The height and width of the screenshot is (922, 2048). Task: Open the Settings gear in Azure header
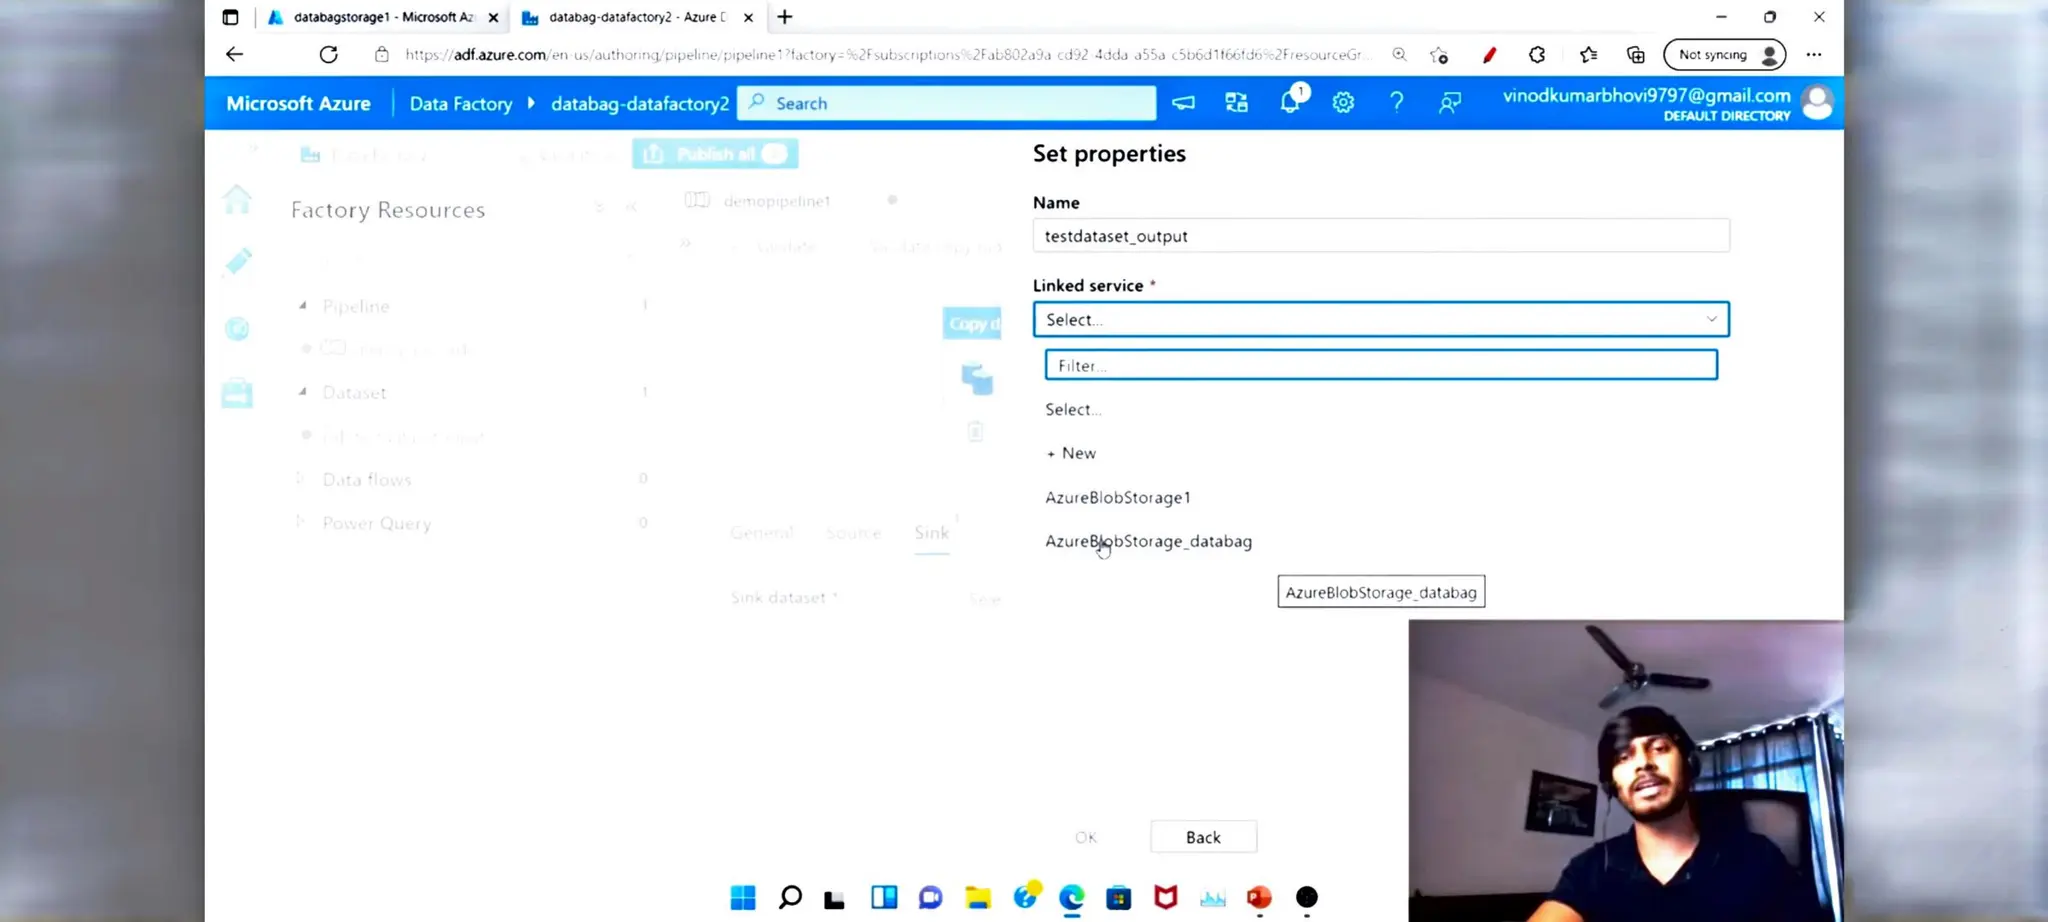[1343, 102]
